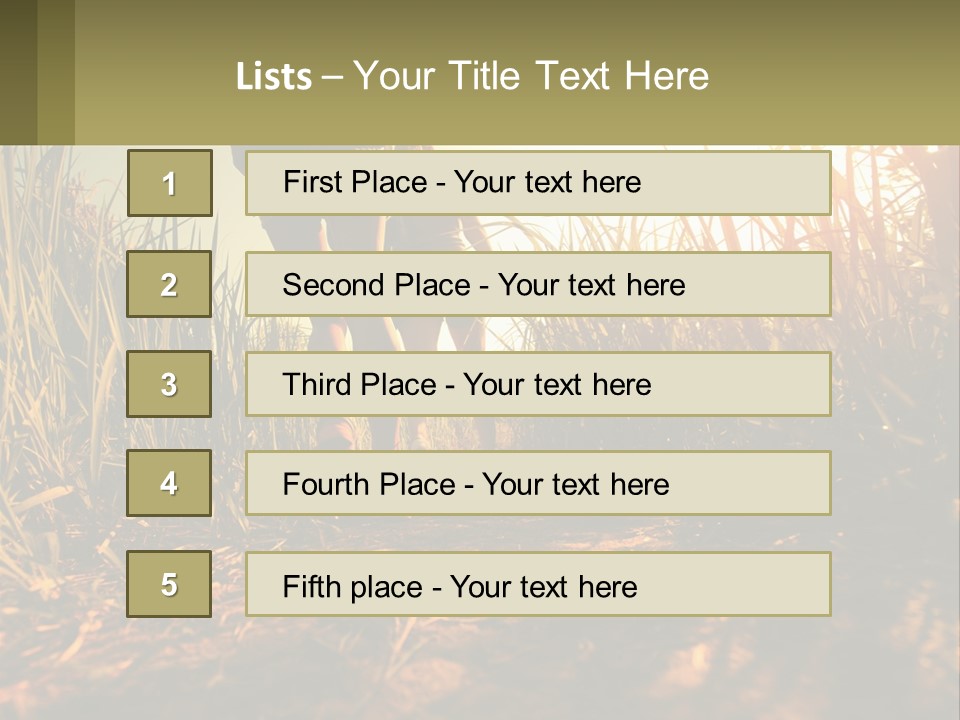
Task: Select the number 2 box
Action: click(x=169, y=284)
